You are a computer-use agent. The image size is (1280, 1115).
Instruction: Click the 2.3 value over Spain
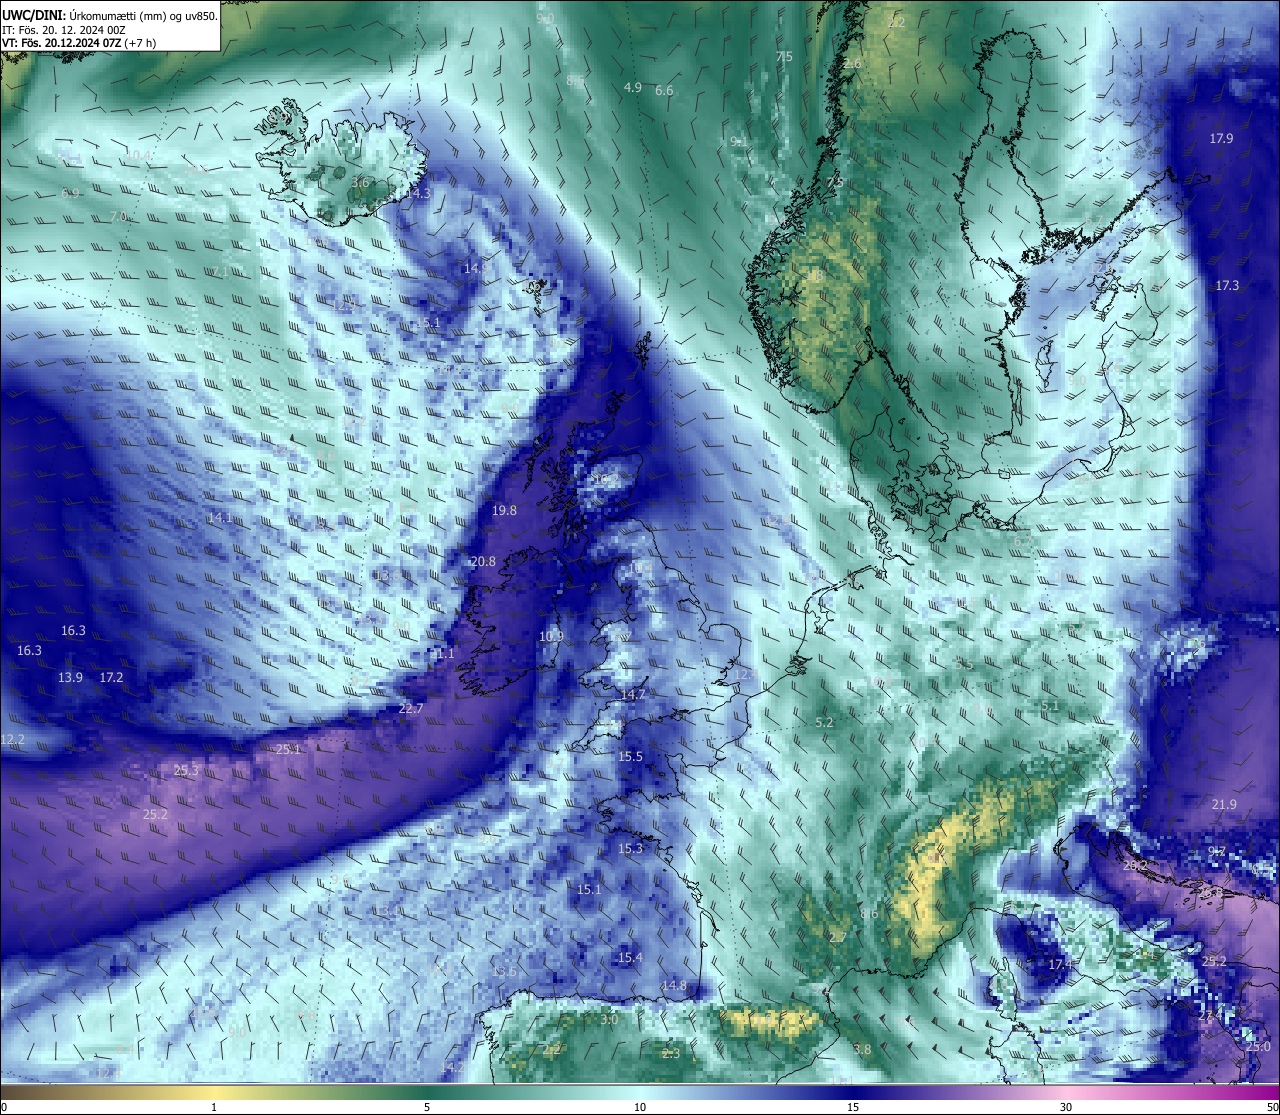click(x=671, y=1054)
